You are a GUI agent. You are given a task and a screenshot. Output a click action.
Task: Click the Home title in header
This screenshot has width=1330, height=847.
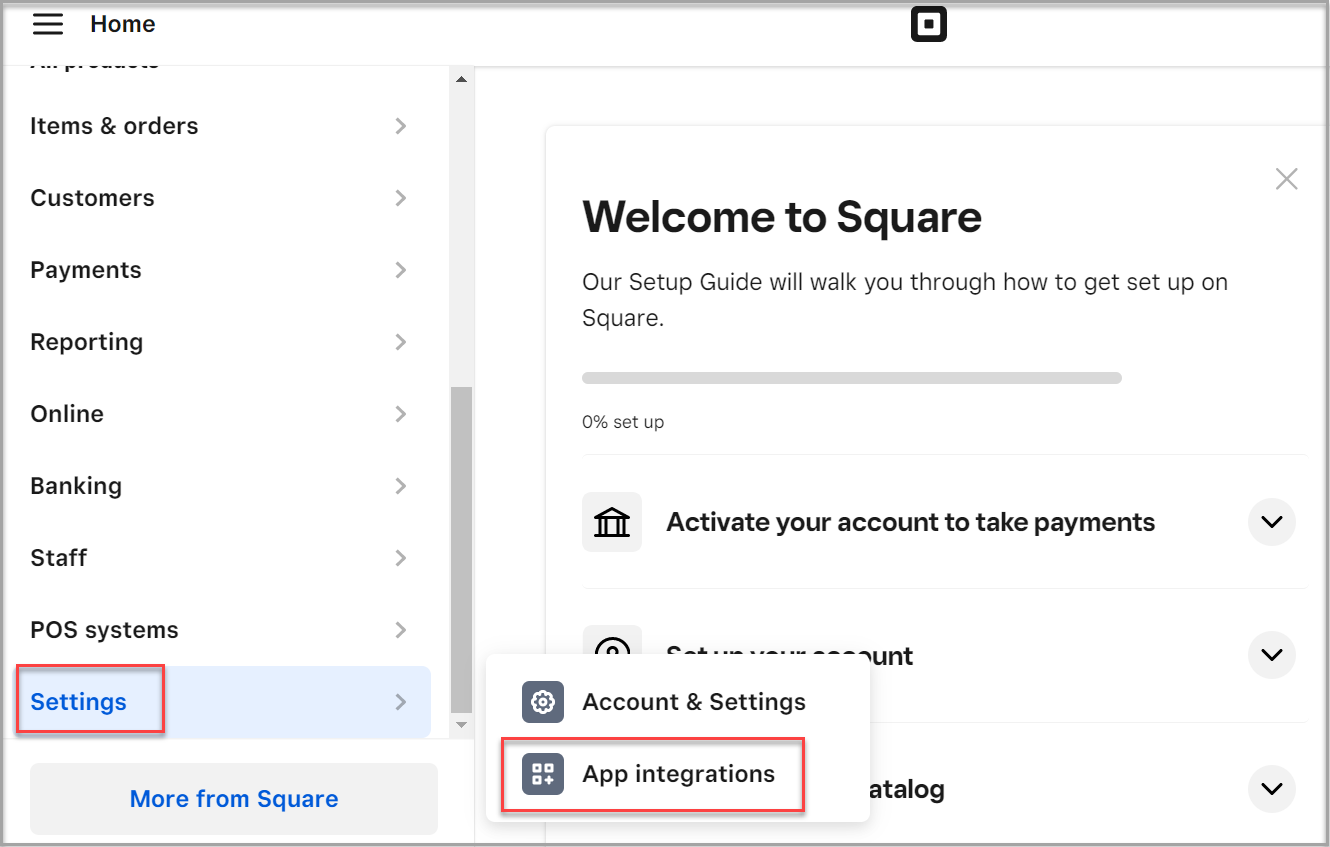(x=123, y=24)
